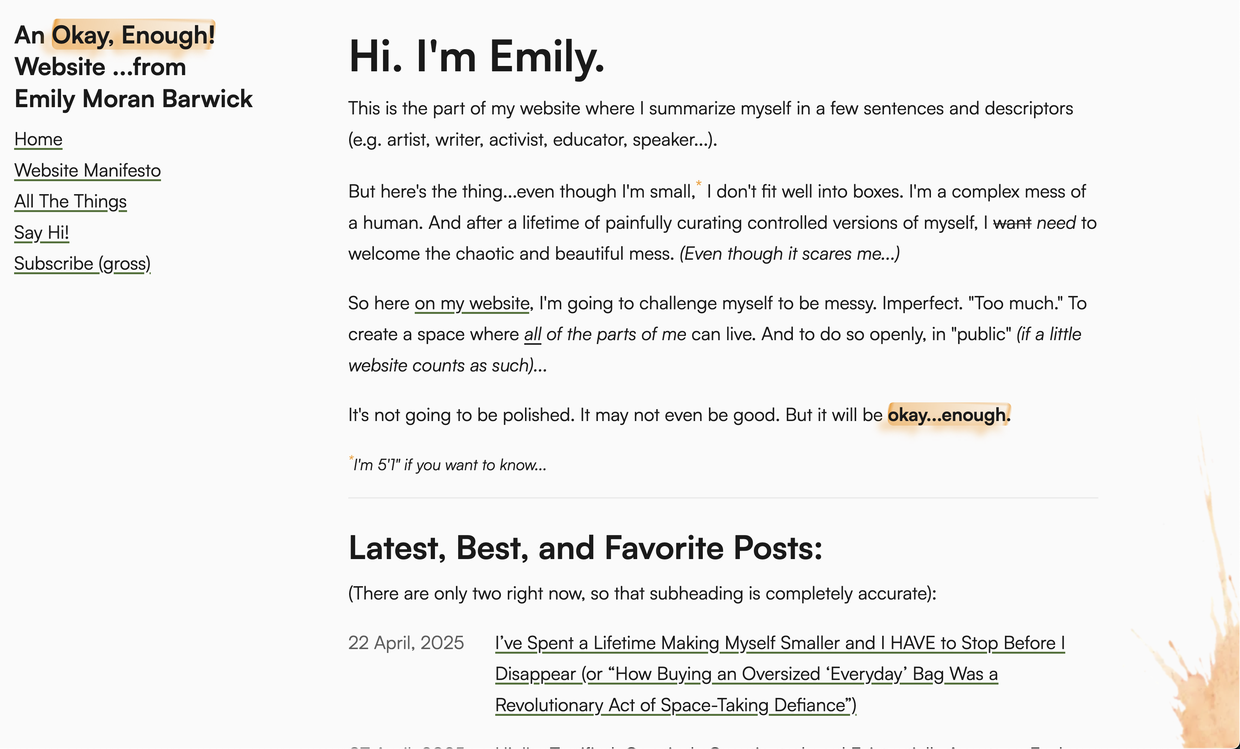Click the highlighted bold "okay...enough." text
Screen dimensions: 1240x749
[x=949, y=415]
